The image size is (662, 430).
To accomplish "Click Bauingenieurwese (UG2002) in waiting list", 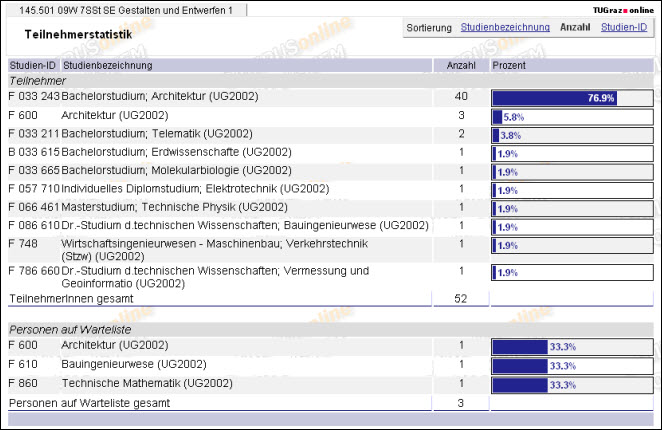I will point(134,364).
